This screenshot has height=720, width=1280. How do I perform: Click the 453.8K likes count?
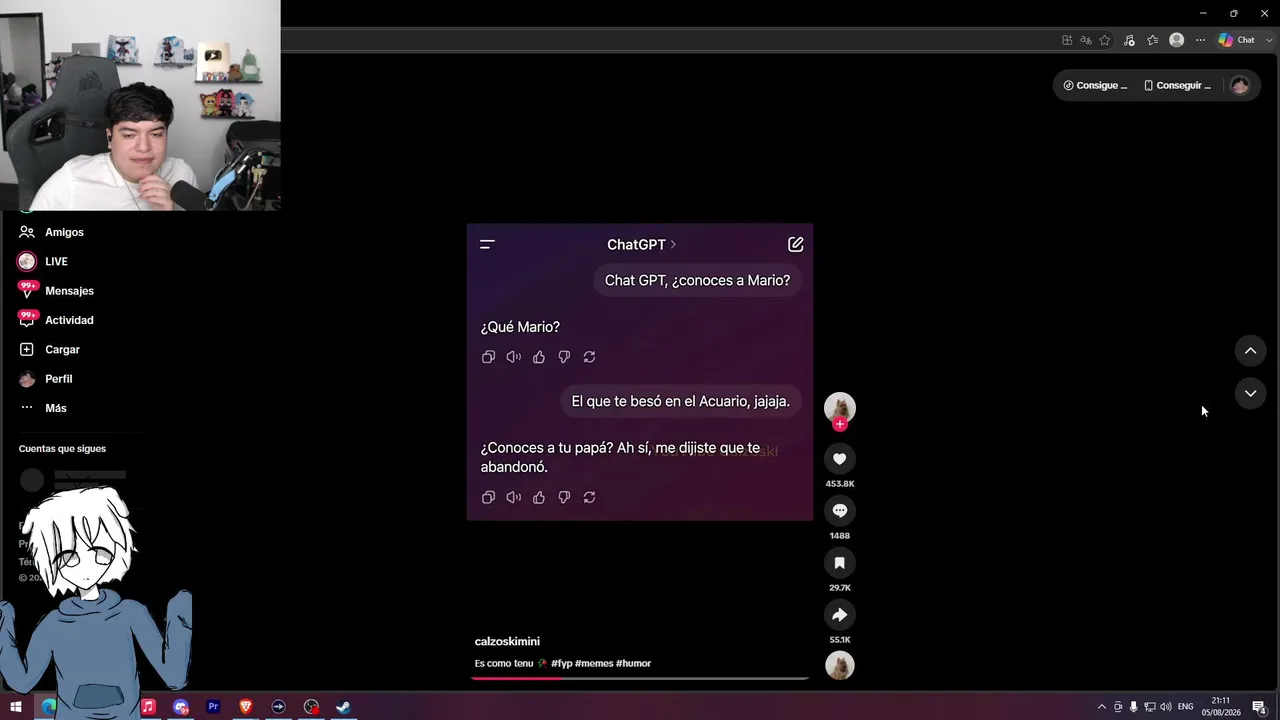click(x=840, y=484)
